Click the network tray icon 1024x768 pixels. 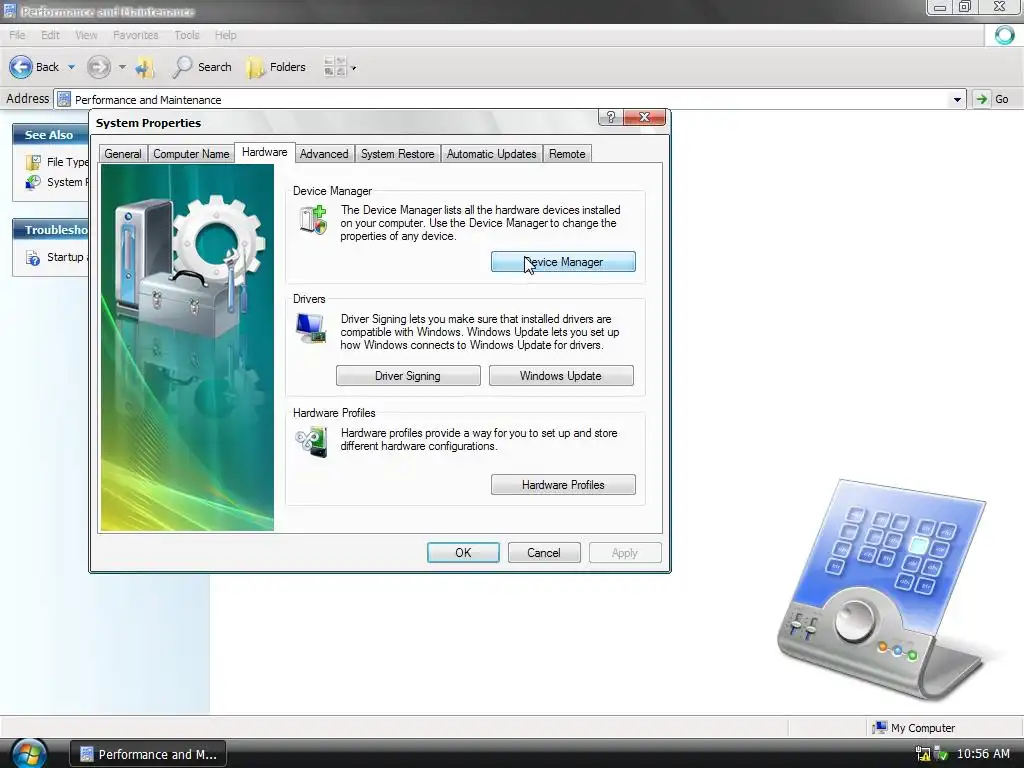(923, 754)
